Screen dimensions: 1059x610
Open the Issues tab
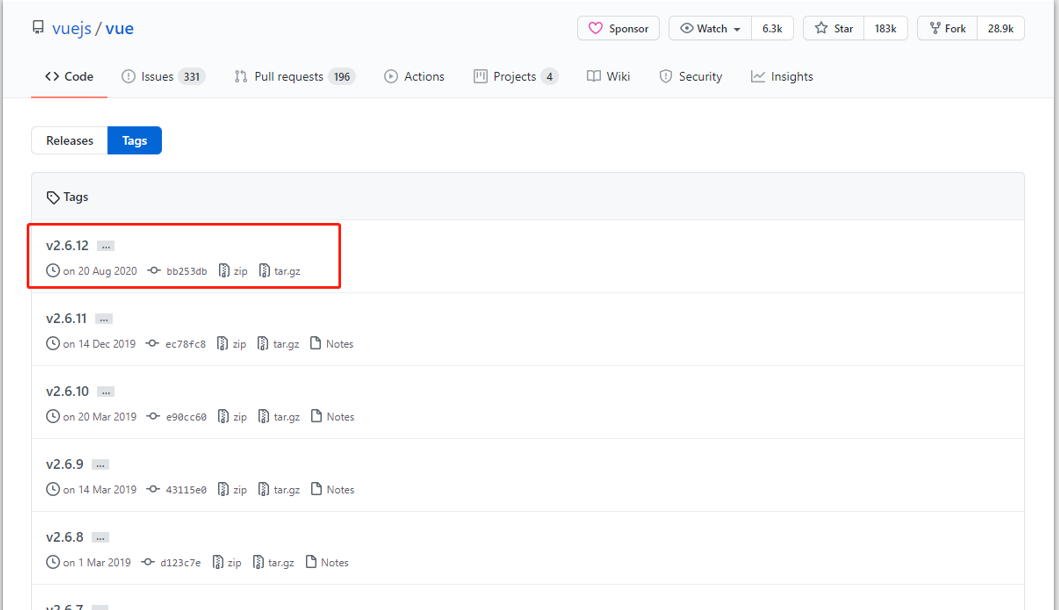coord(162,76)
